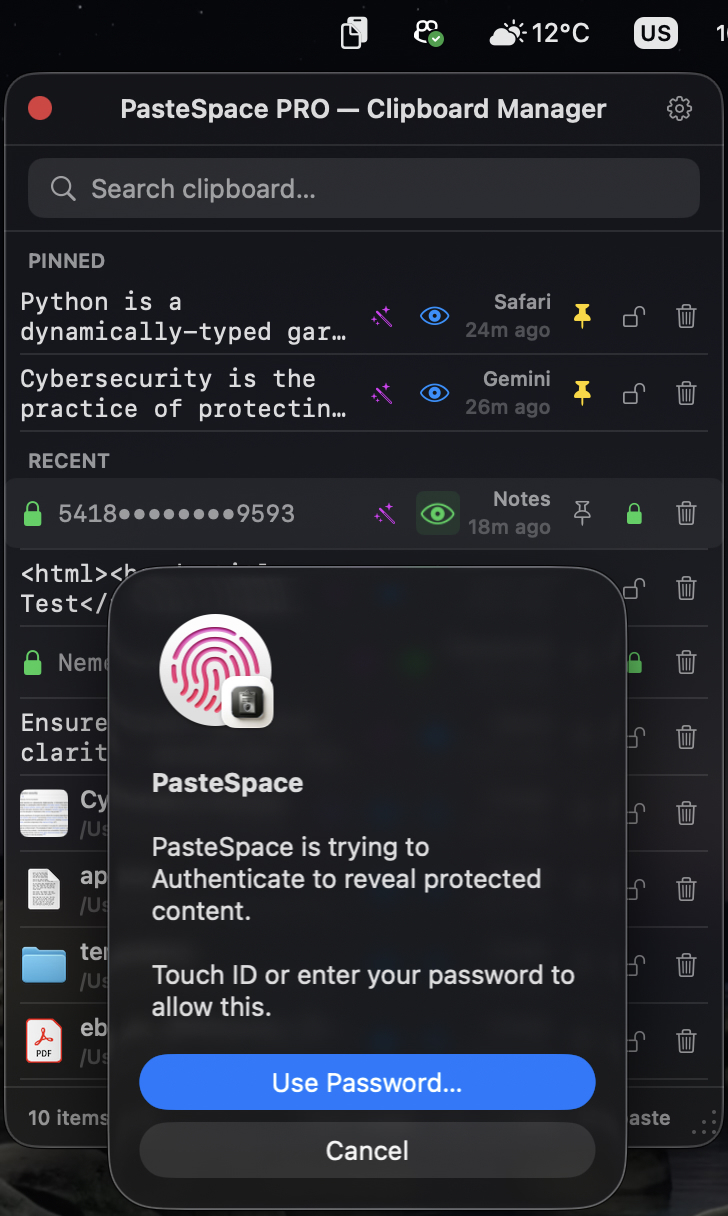This screenshot has width=728, height=1216.
Task: Open PasteSpace settings via the gear icon
Action: [680, 109]
